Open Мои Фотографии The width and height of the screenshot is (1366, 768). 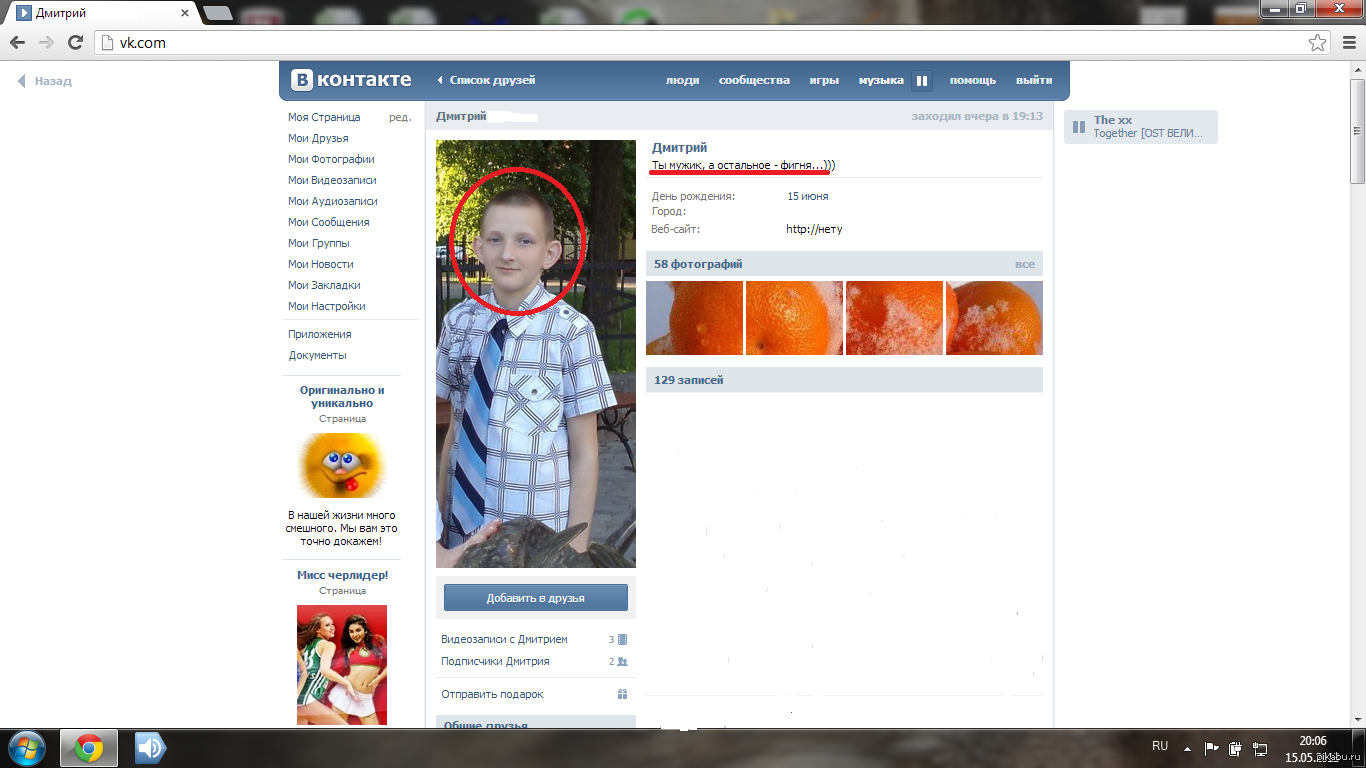331,159
